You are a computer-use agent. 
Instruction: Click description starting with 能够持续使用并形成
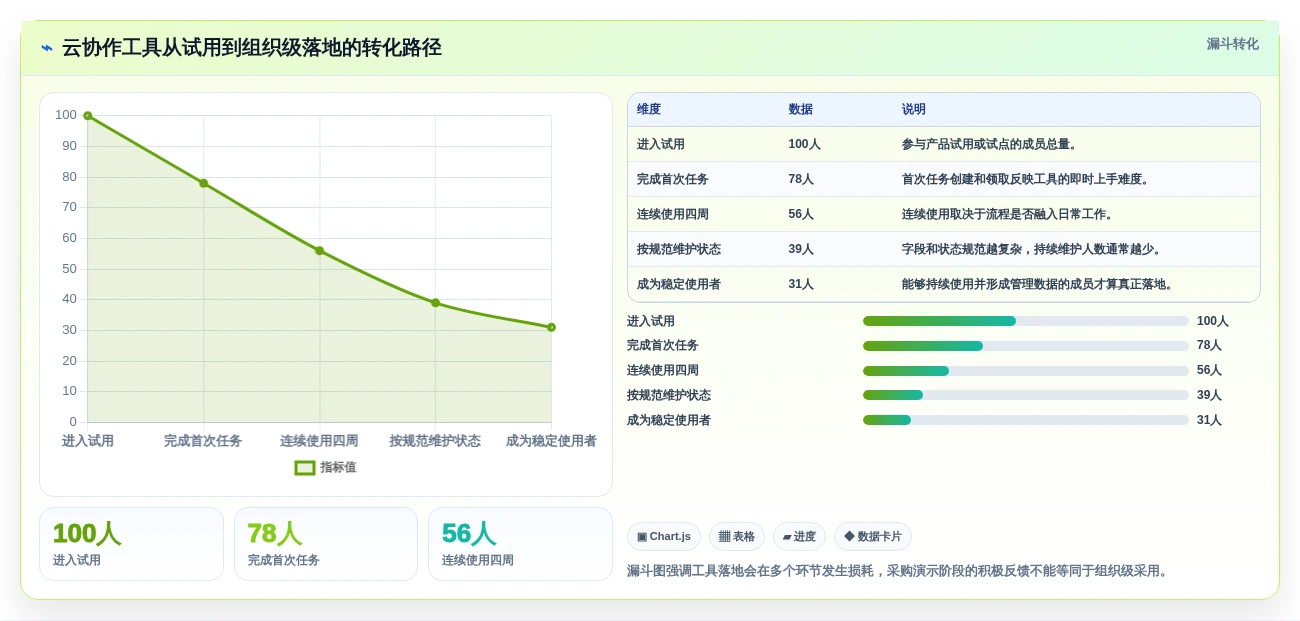coord(1040,284)
